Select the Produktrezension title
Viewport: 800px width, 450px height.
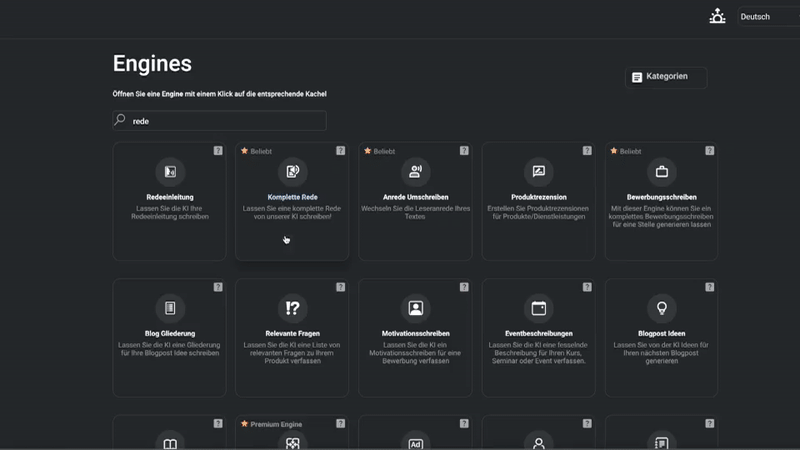click(x=539, y=197)
